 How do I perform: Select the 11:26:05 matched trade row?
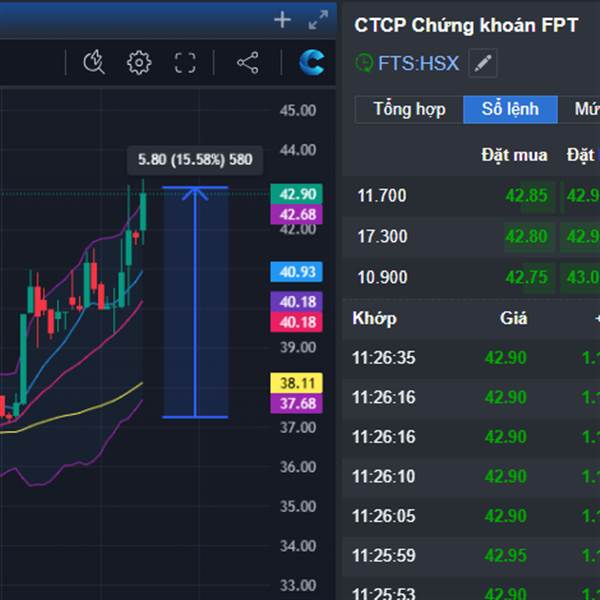pyautogui.click(x=471, y=516)
